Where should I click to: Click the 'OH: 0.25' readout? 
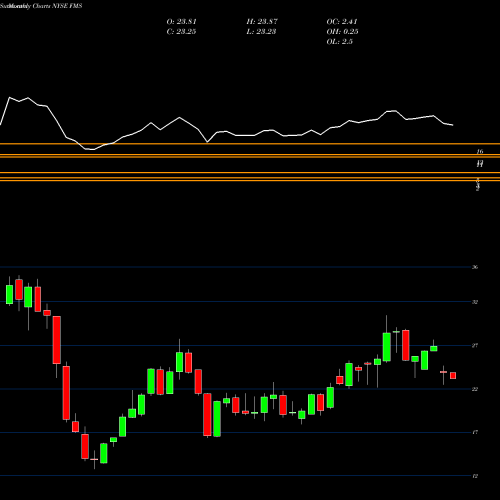(x=342, y=32)
